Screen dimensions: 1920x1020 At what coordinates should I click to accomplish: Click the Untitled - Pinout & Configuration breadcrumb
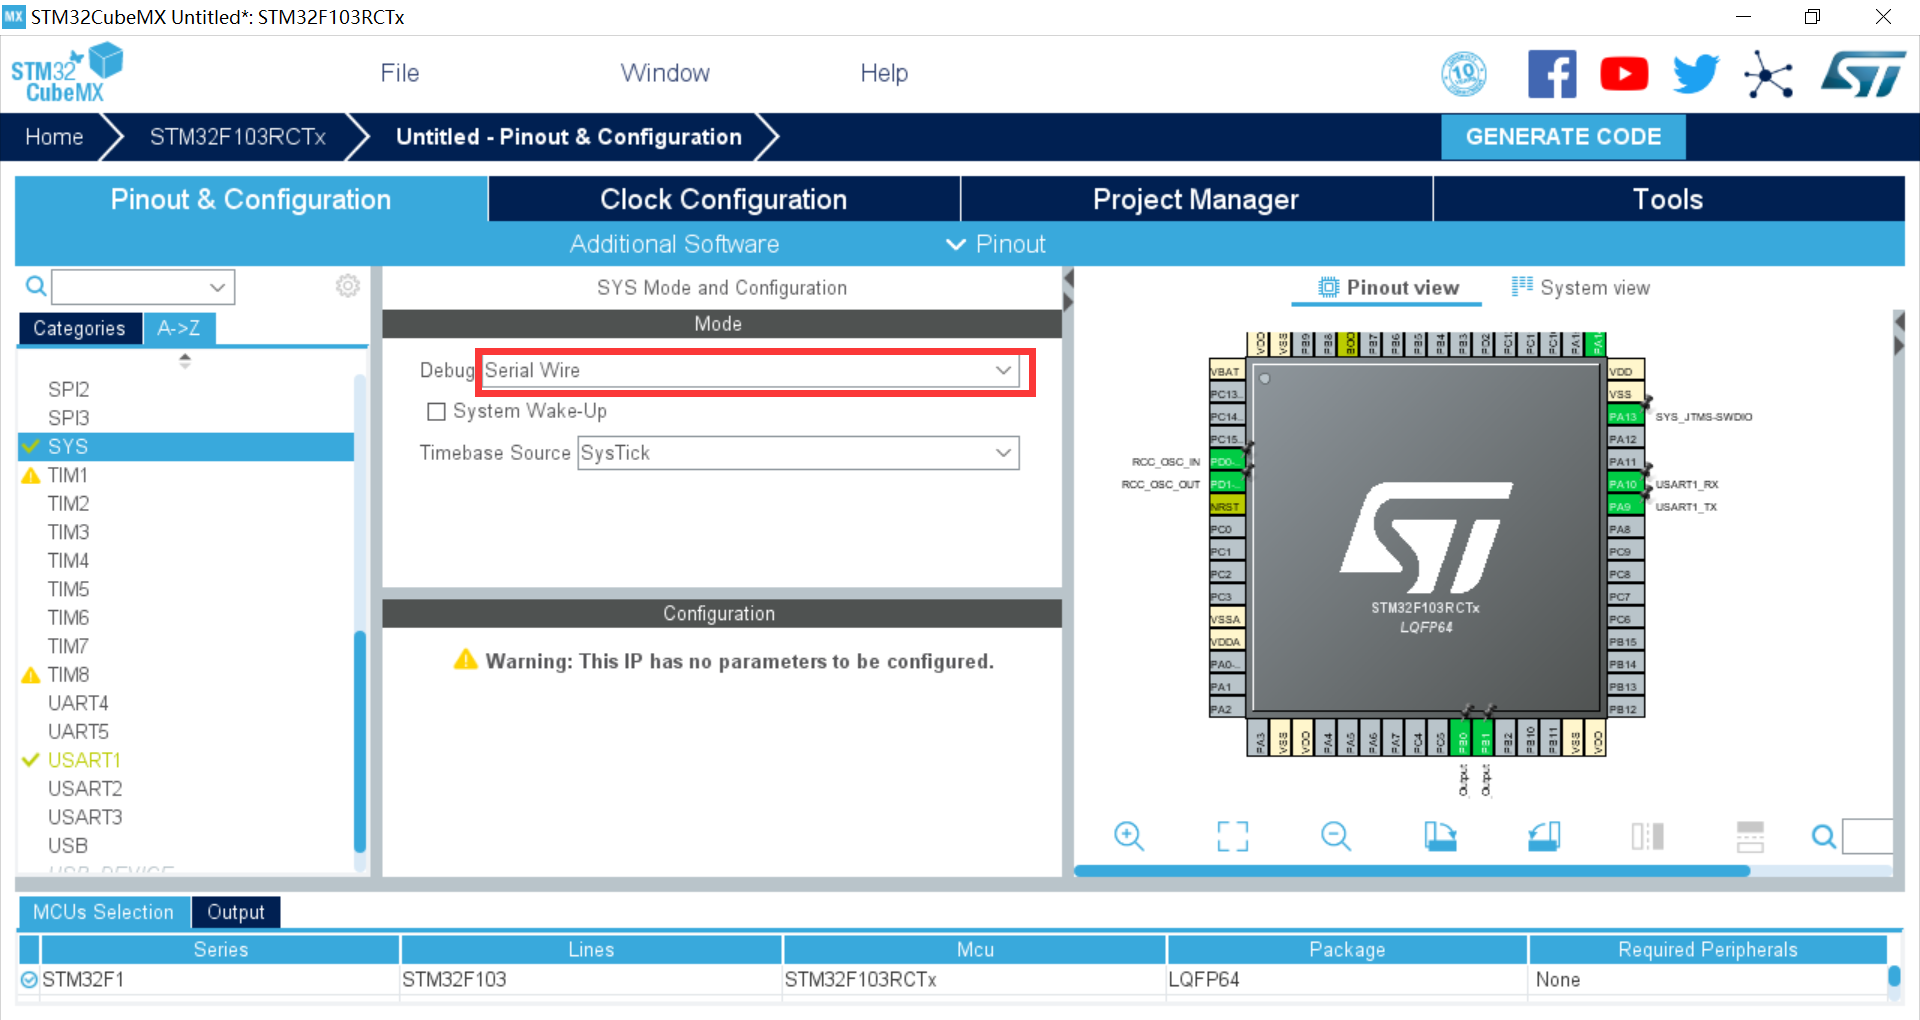[x=569, y=137]
